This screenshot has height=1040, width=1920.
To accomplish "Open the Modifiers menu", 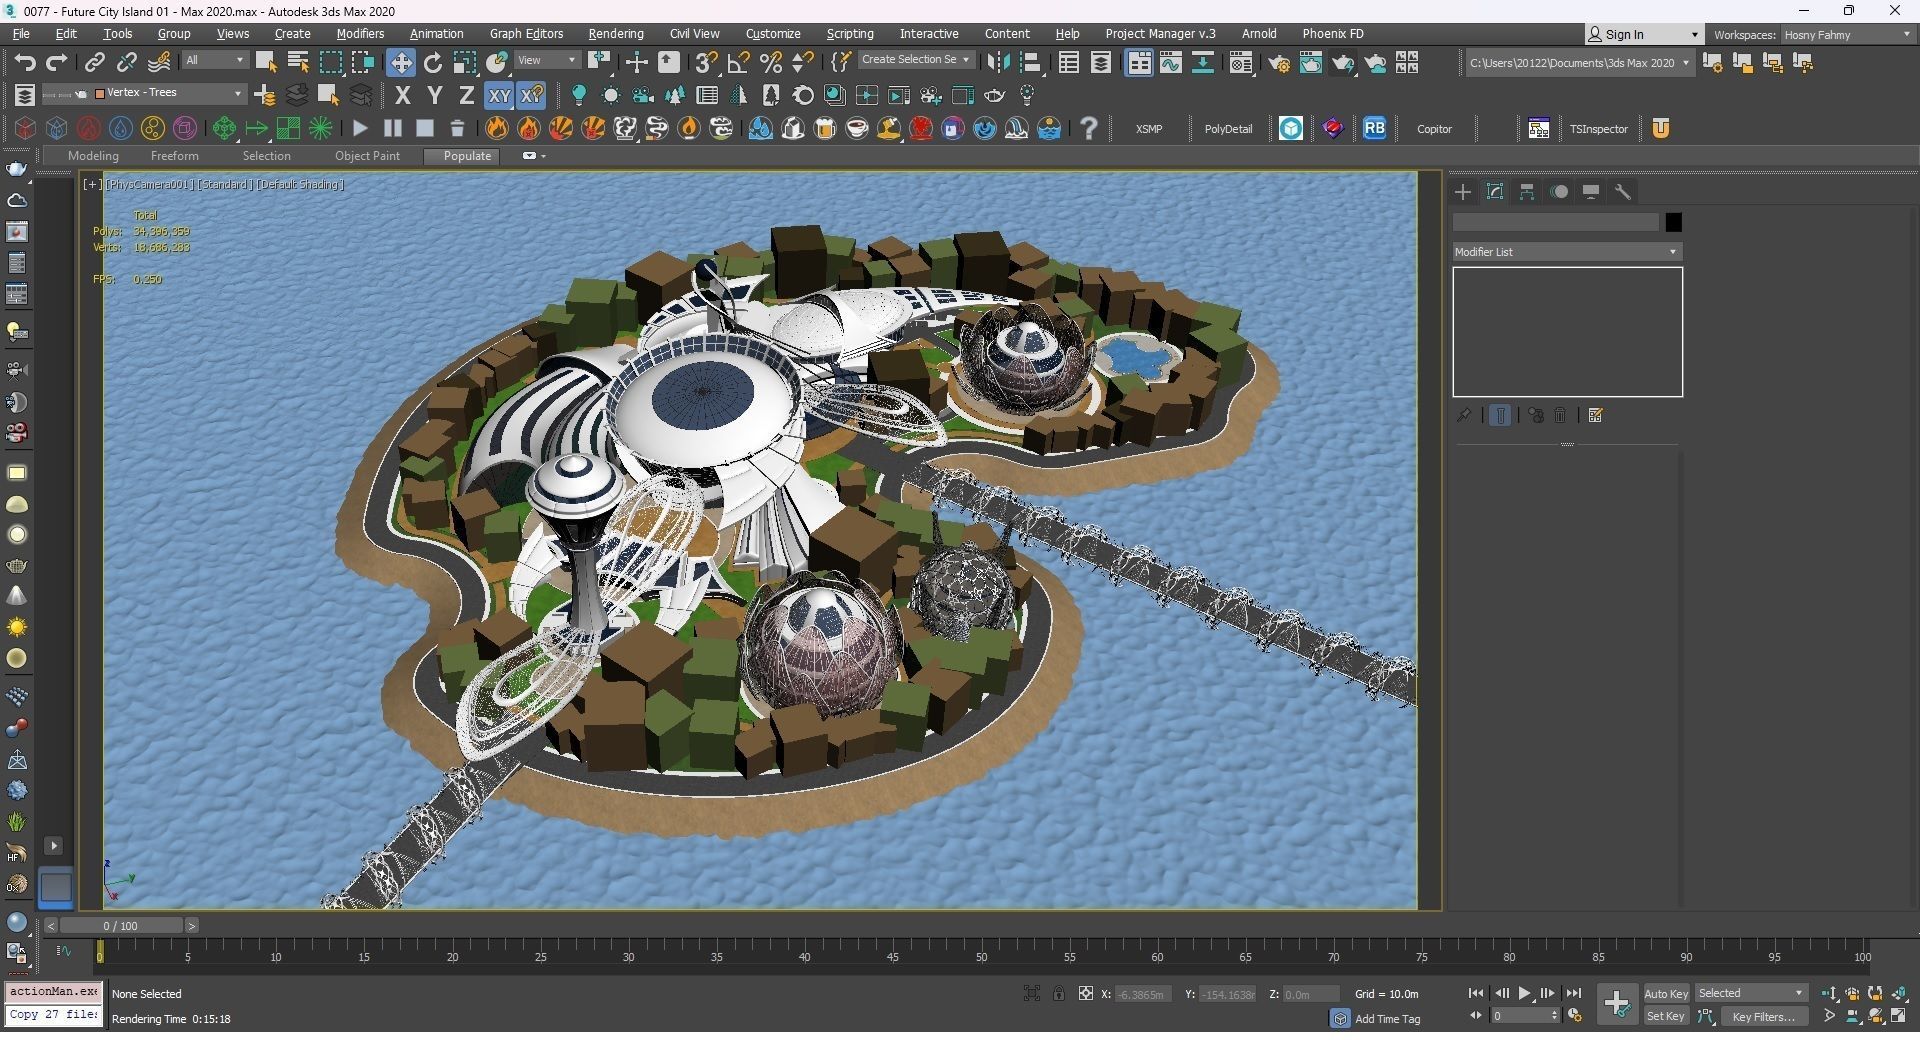I will click(x=360, y=34).
